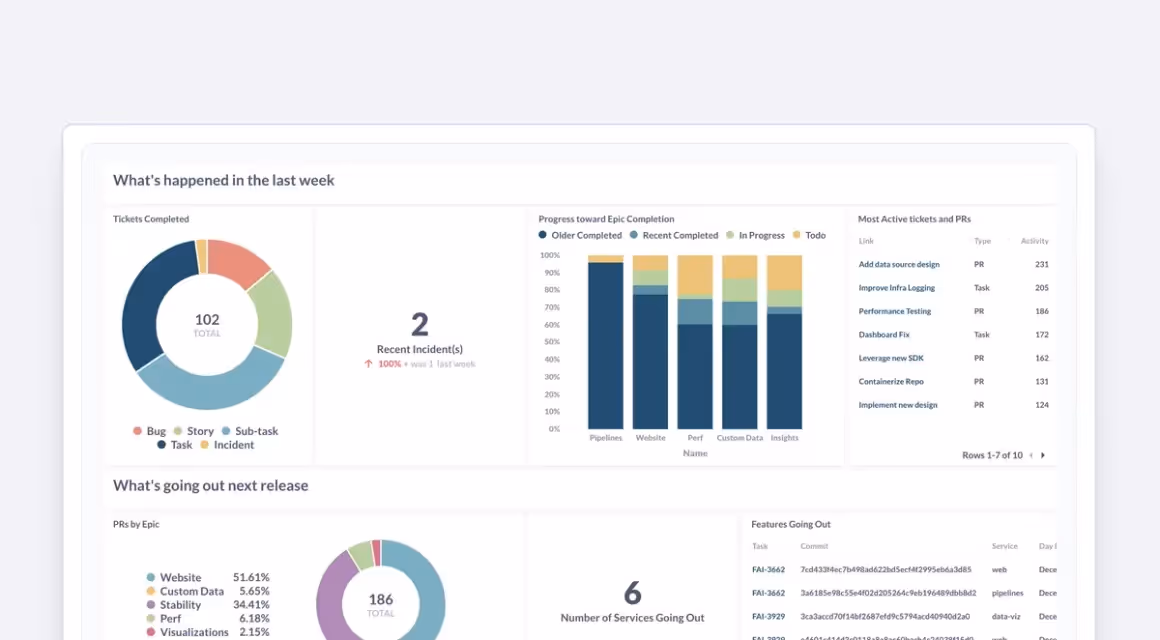The width and height of the screenshot is (1160, 640).
Task: Click commit hash starting with 7cd433f4
Action: [x=886, y=570]
